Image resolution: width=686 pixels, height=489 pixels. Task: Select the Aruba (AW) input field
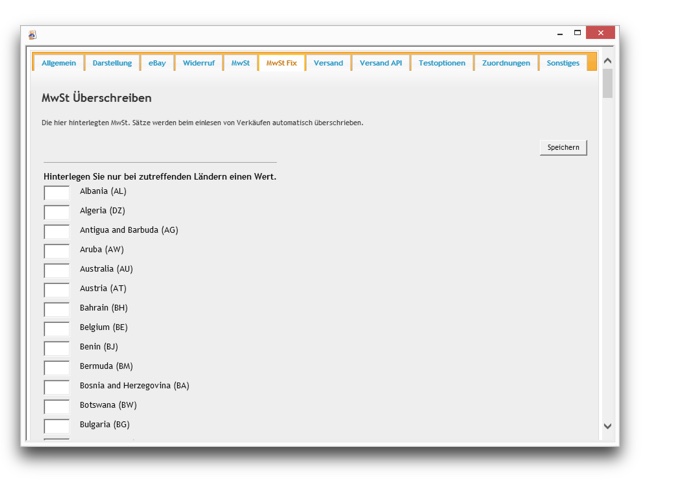click(x=56, y=251)
